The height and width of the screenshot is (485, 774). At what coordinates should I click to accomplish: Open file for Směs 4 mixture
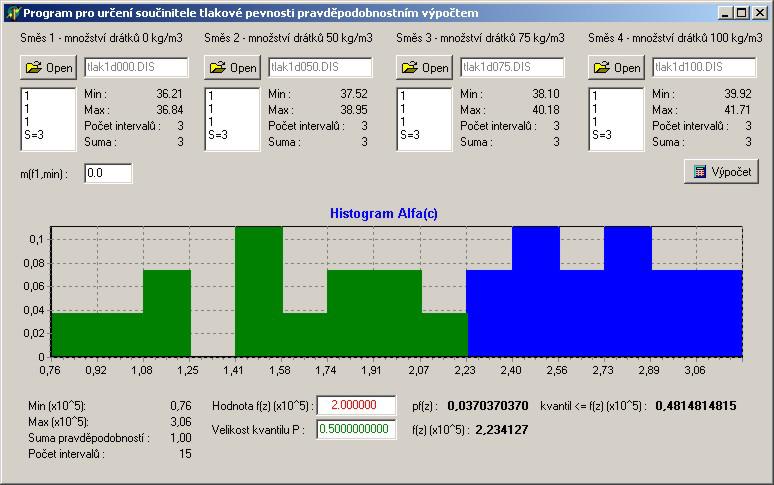pos(617,68)
